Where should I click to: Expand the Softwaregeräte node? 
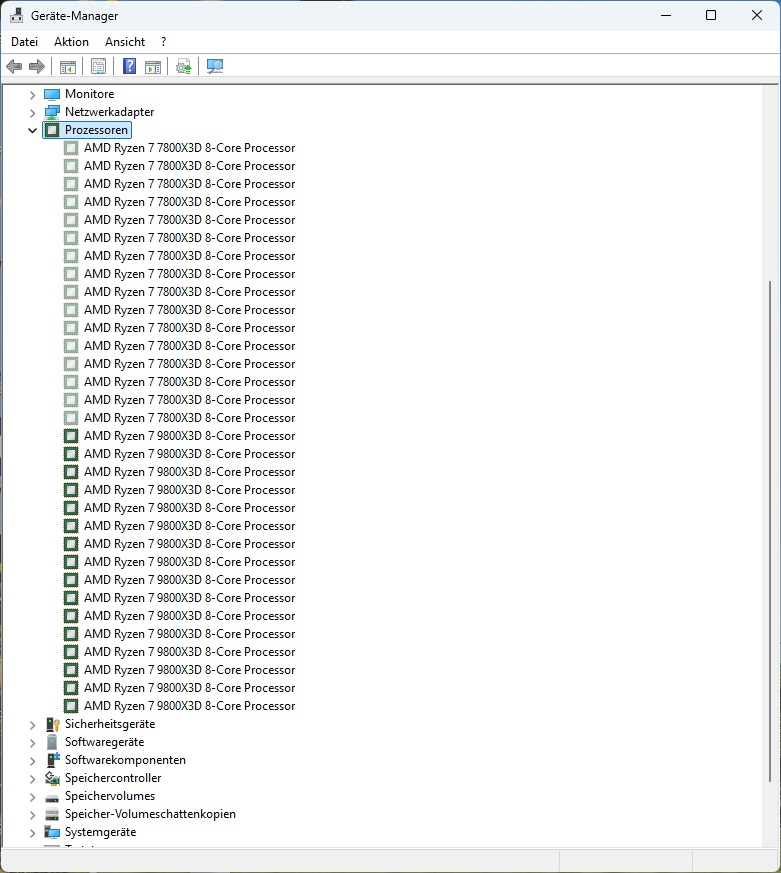[x=32, y=743]
